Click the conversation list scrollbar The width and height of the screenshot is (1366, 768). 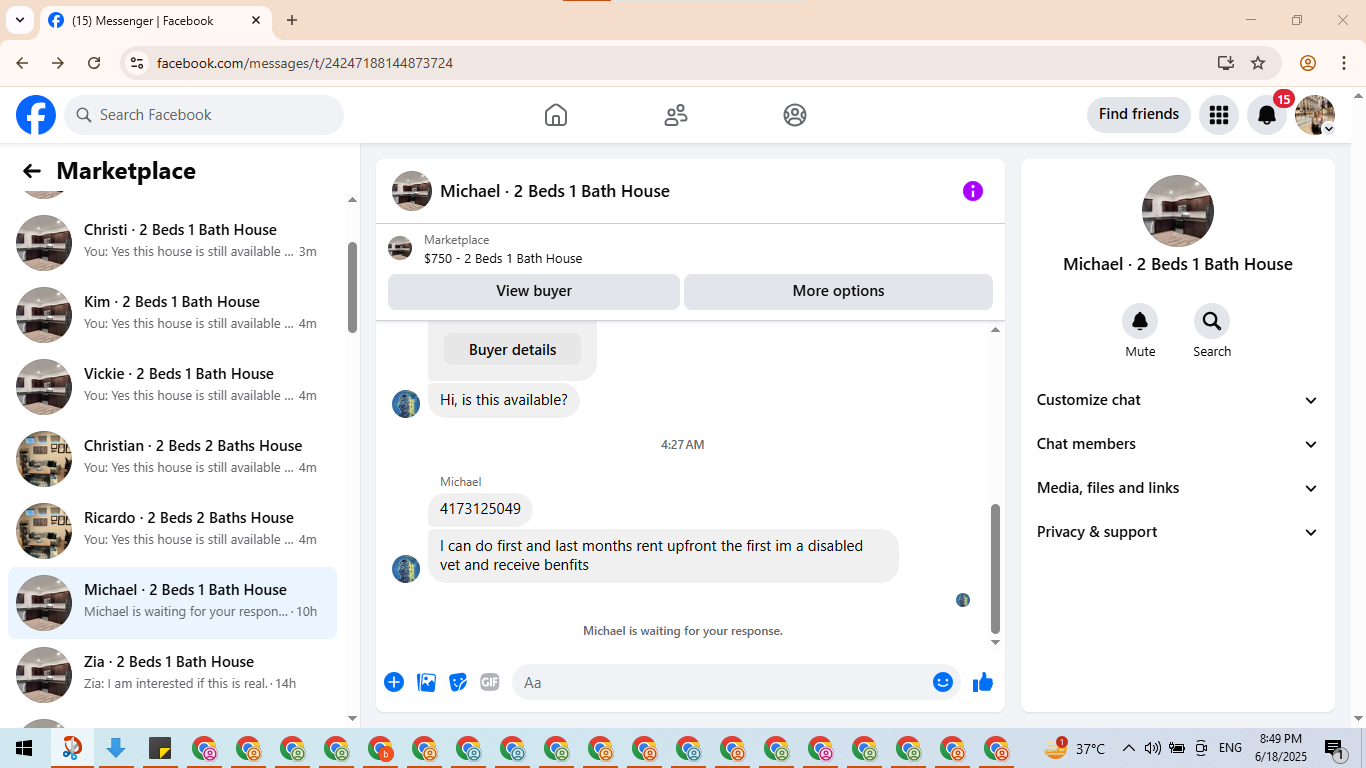point(352,287)
